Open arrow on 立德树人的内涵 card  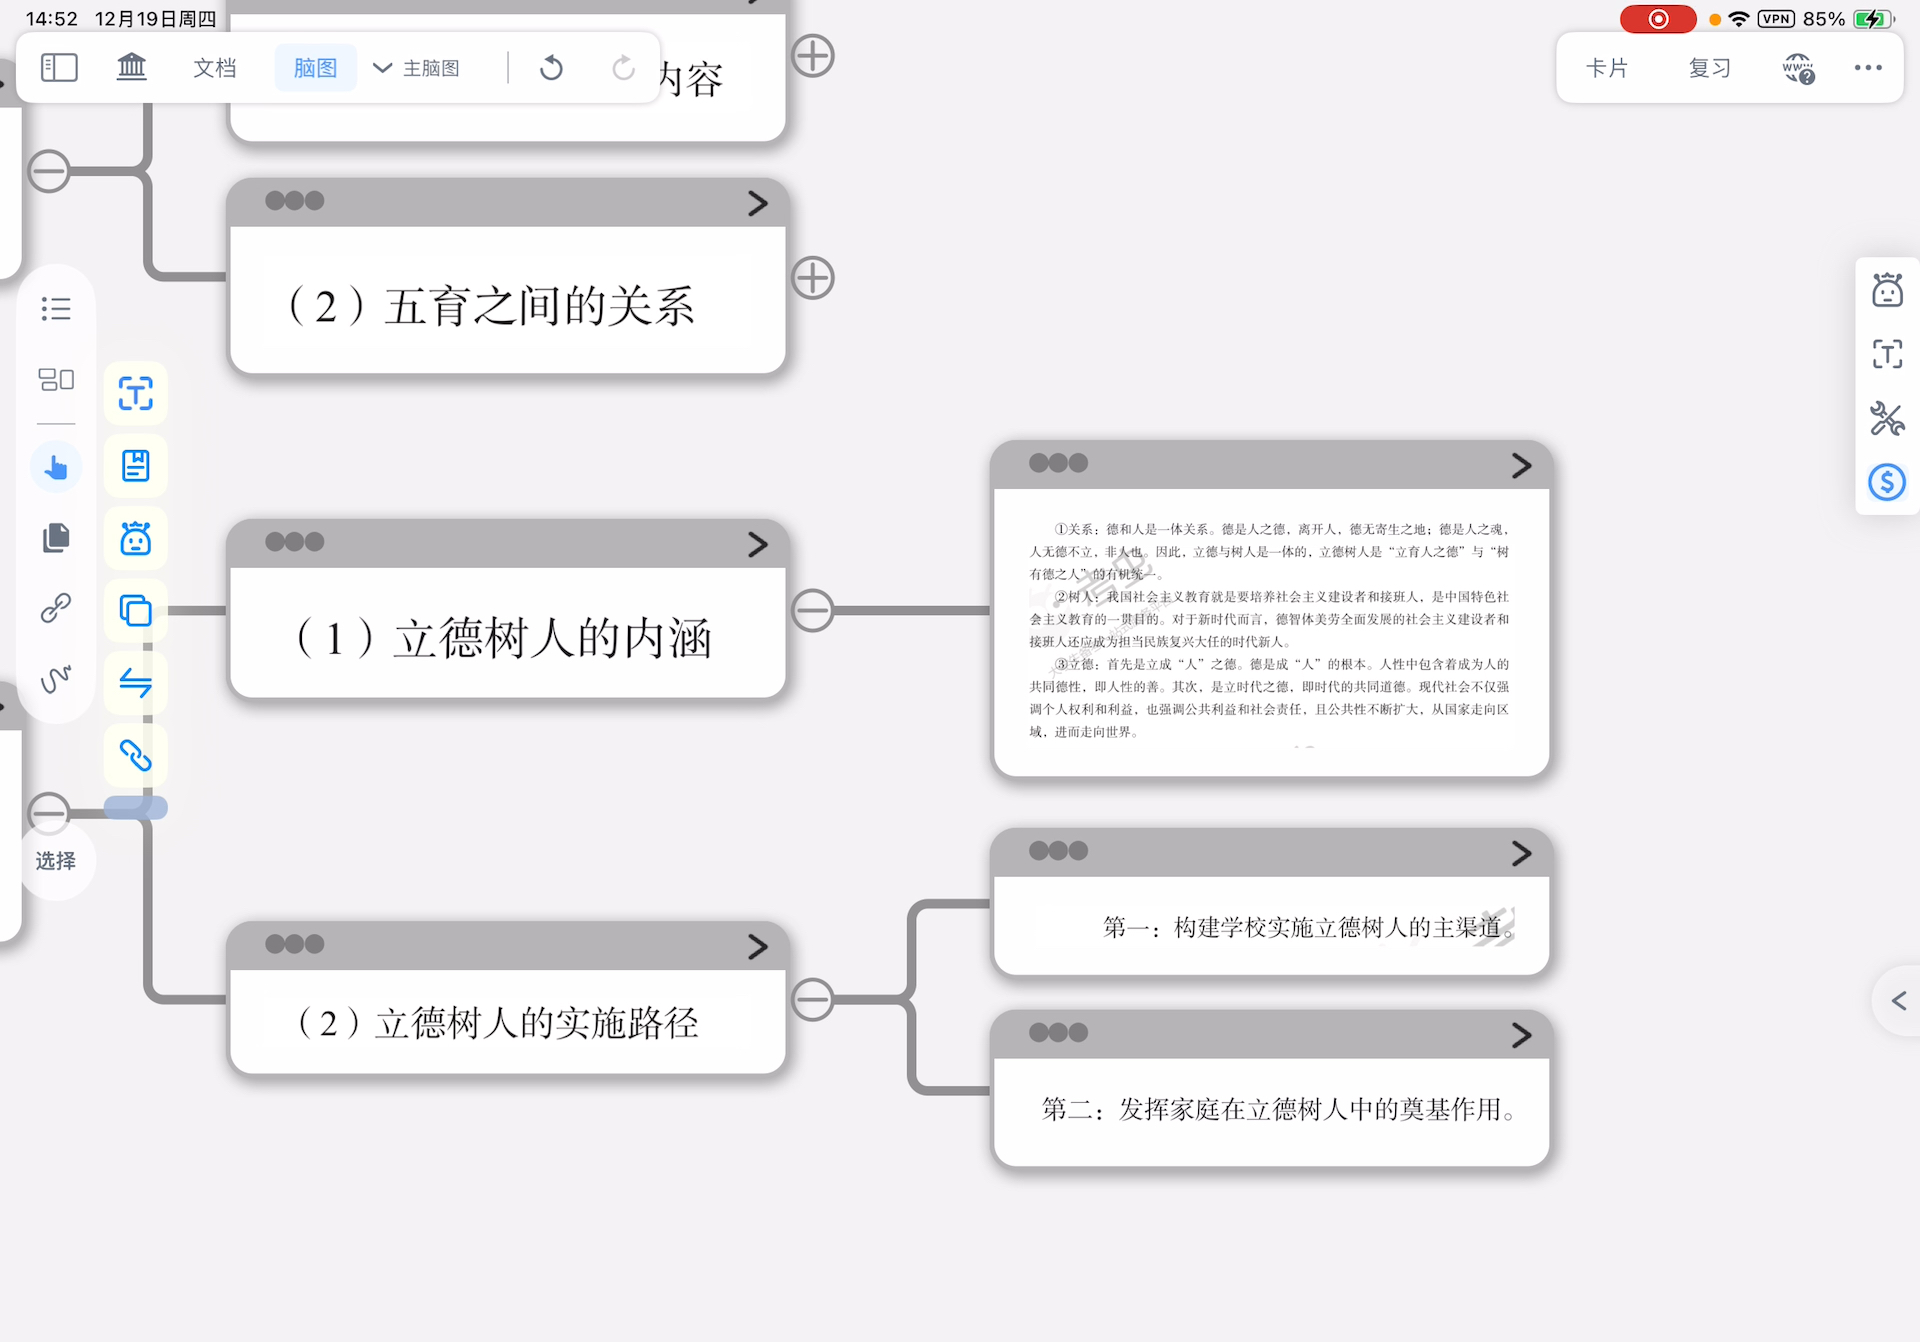coord(758,544)
